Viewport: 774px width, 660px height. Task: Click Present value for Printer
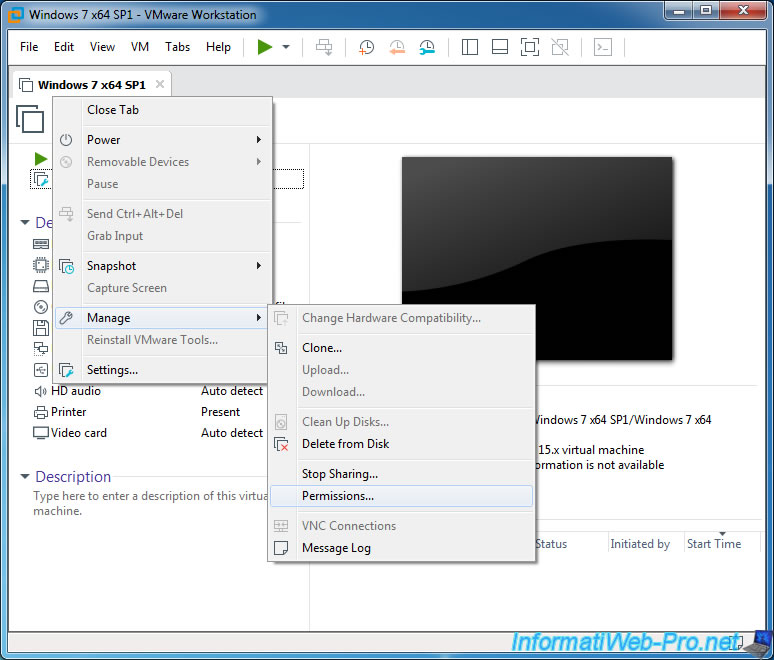pos(221,412)
